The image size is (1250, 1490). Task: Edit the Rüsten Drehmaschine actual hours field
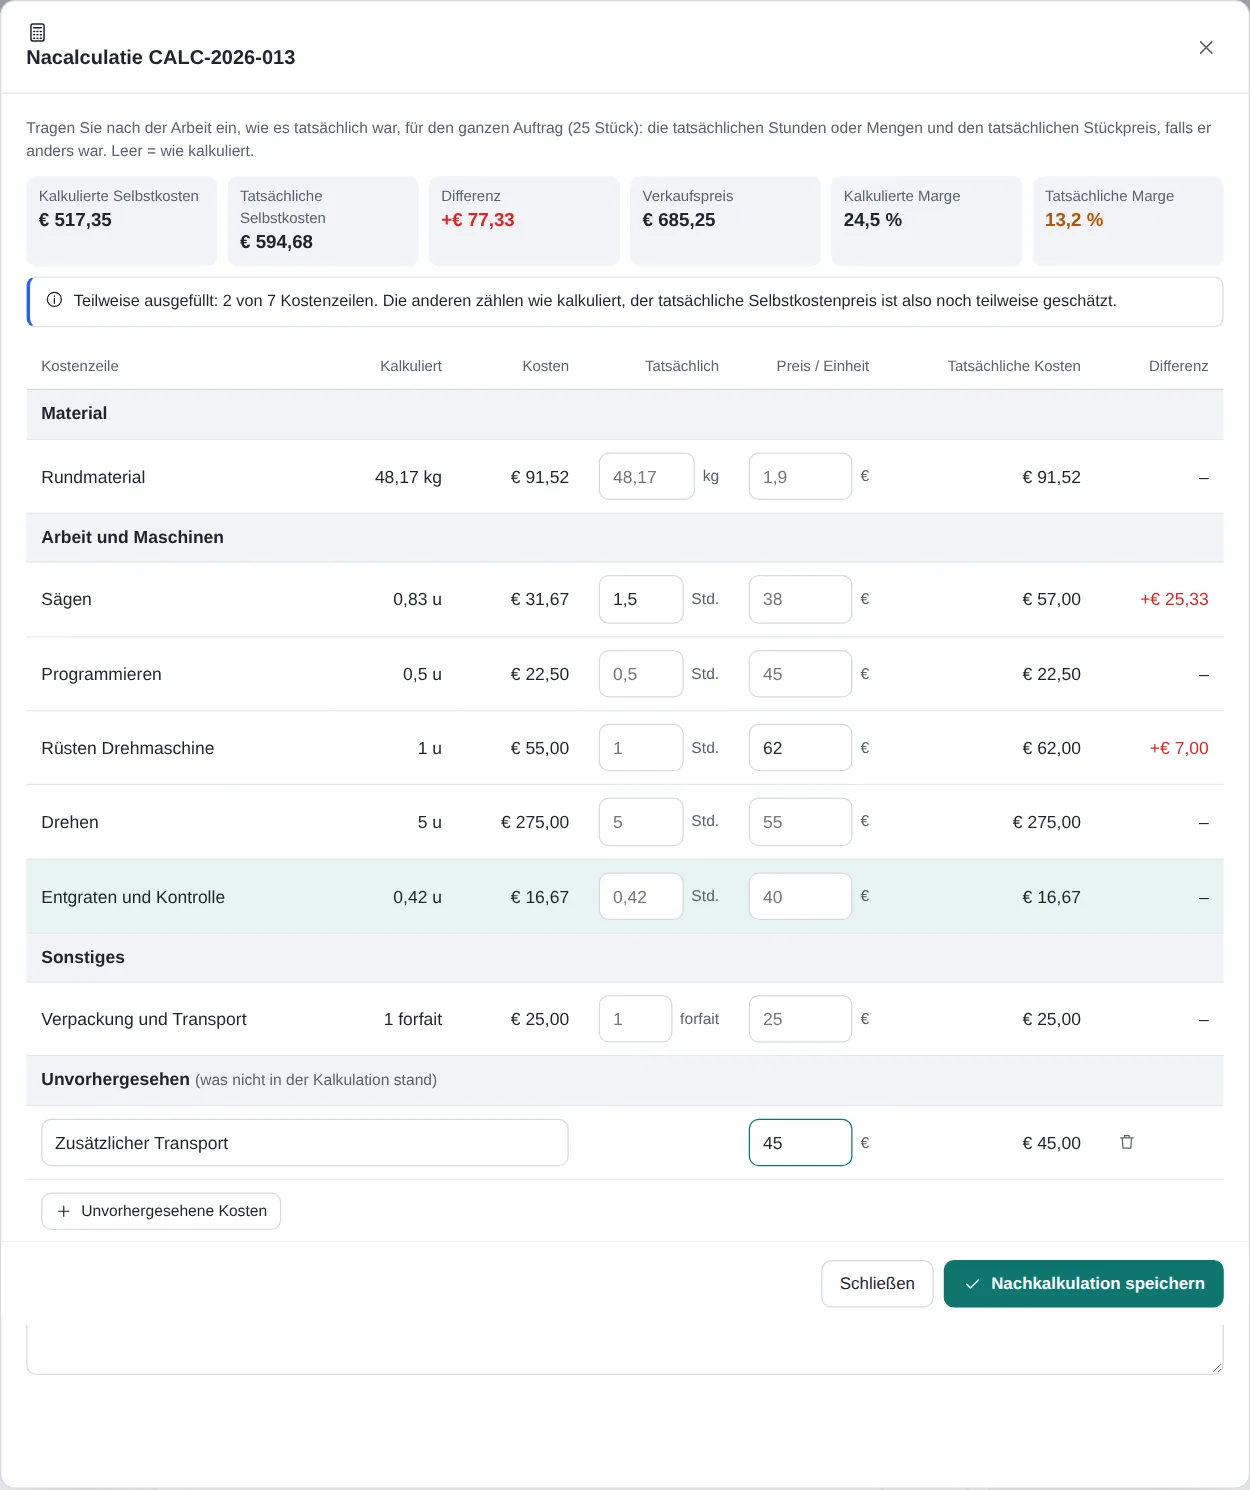point(641,748)
